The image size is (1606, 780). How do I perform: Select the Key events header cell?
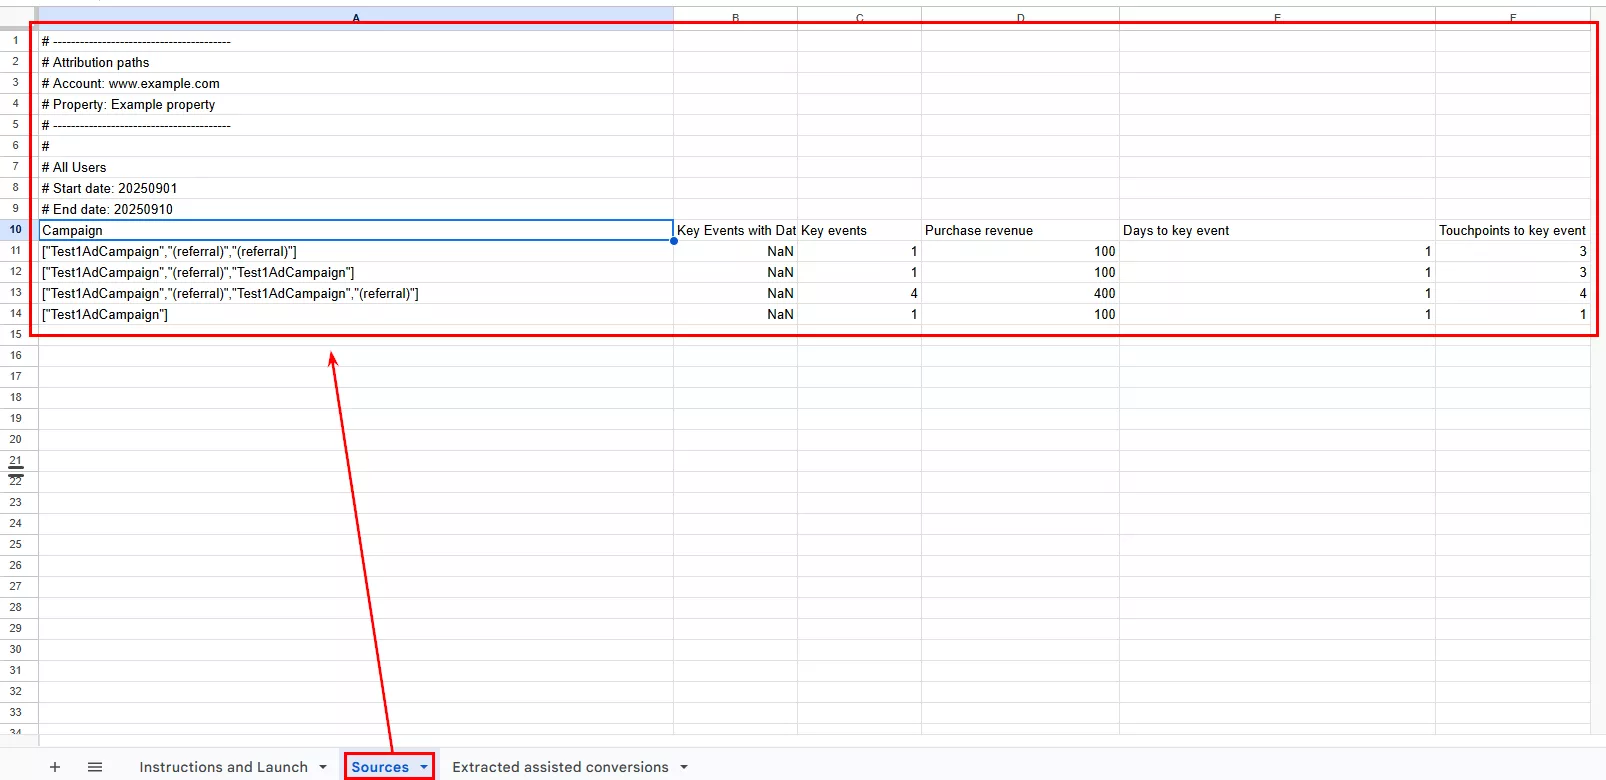pos(858,230)
